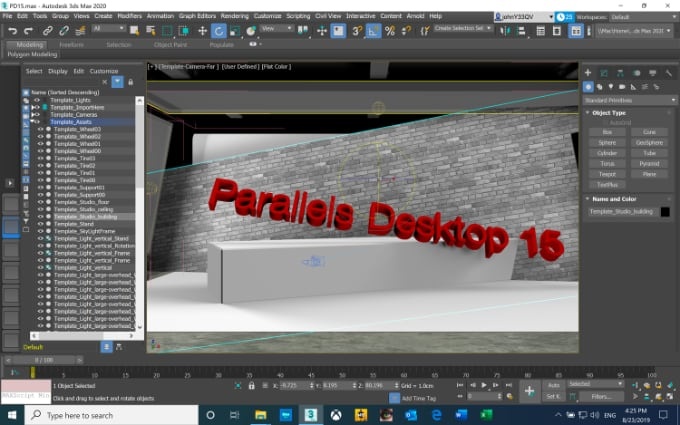The width and height of the screenshot is (680, 425).
Task: Open the Create Selection Set dropdown
Action: pos(463,28)
